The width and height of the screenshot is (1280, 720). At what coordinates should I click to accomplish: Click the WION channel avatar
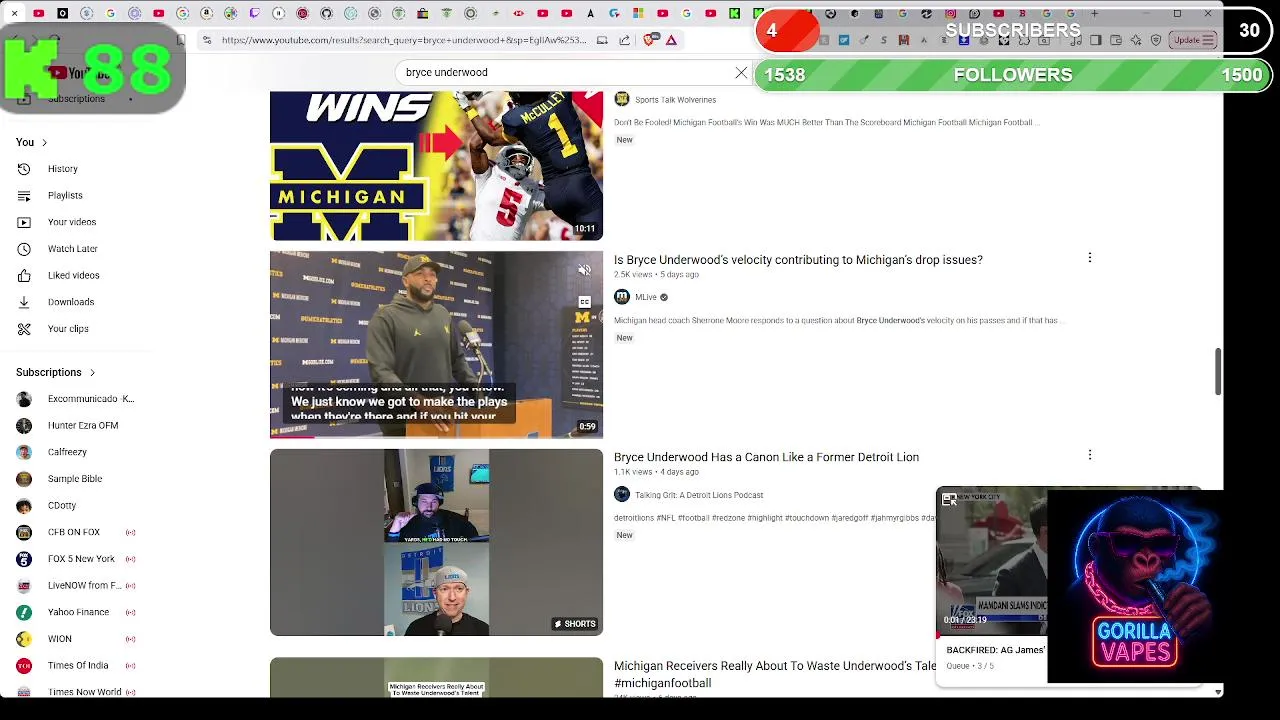(x=24, y=639)
